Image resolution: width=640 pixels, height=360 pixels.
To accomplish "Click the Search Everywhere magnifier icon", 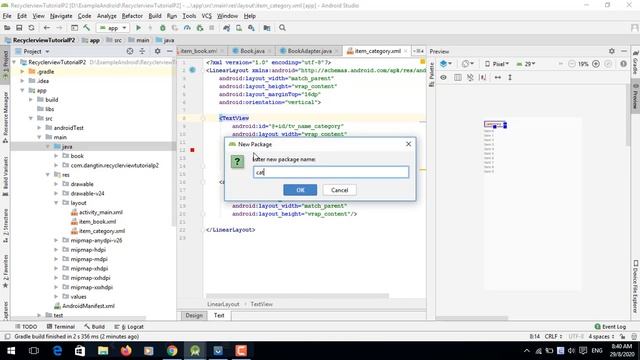I will 282,28.
